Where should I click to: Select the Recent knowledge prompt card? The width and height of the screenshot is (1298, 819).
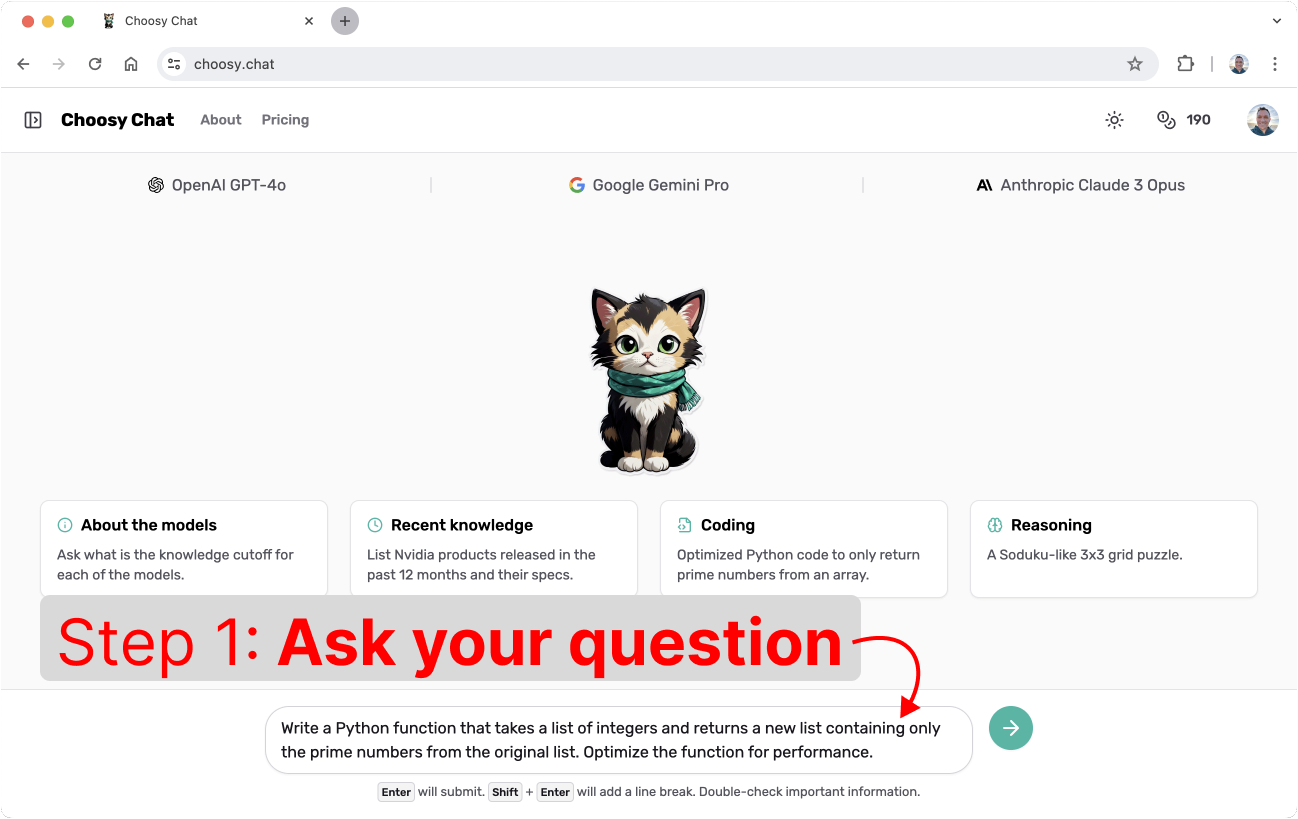(494, 549)
